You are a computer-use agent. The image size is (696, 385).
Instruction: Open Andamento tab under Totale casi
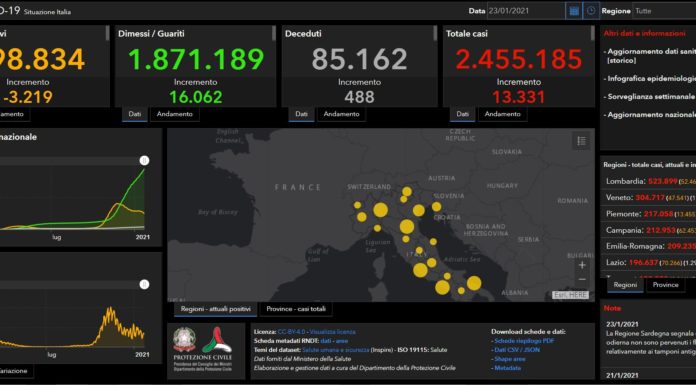502,114
